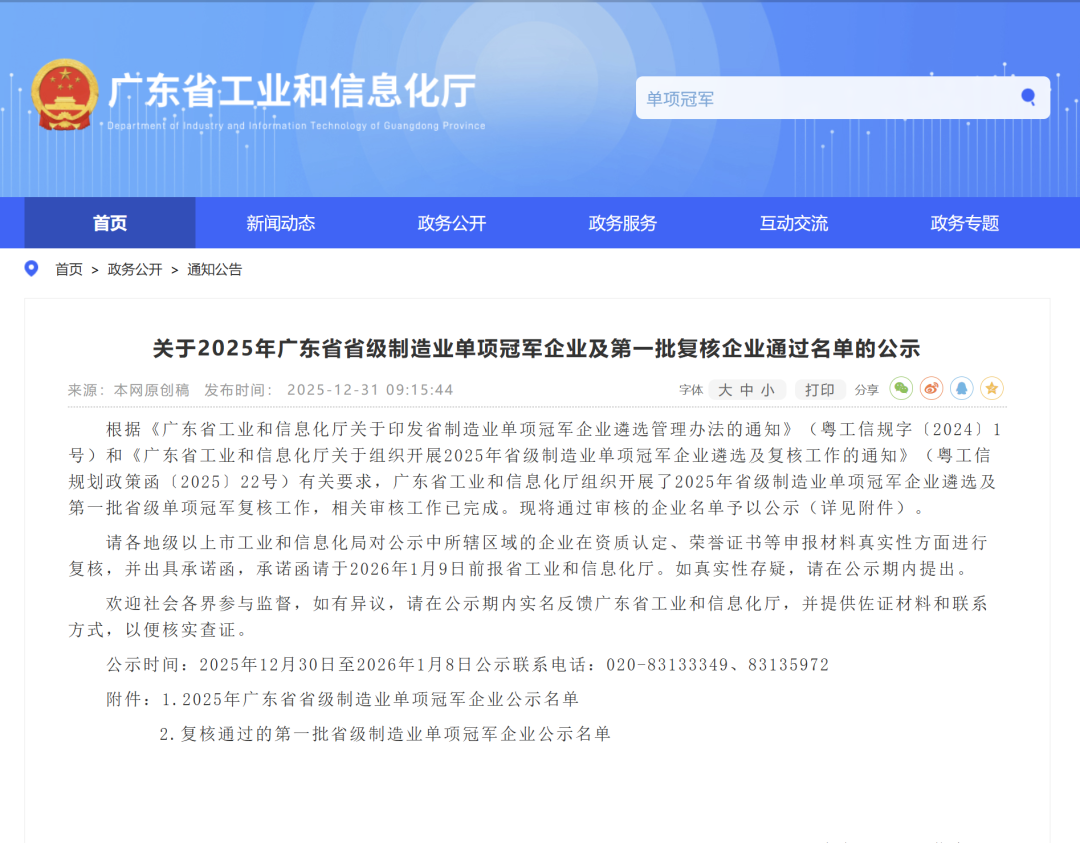The height and width of the screenshot is (843, 1080).
Task: Set font size to 大
Action: [x=725, y=391]
